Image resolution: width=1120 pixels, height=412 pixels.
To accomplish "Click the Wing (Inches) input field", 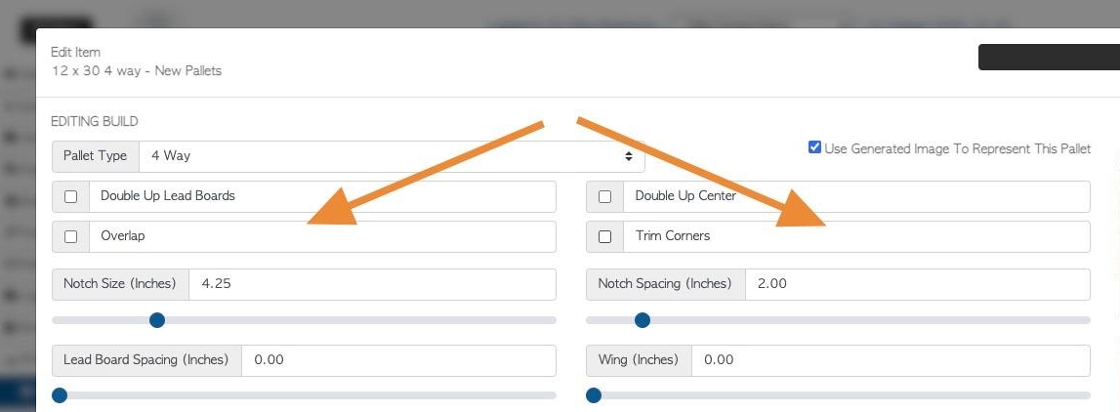I will [x=891, y=361].
